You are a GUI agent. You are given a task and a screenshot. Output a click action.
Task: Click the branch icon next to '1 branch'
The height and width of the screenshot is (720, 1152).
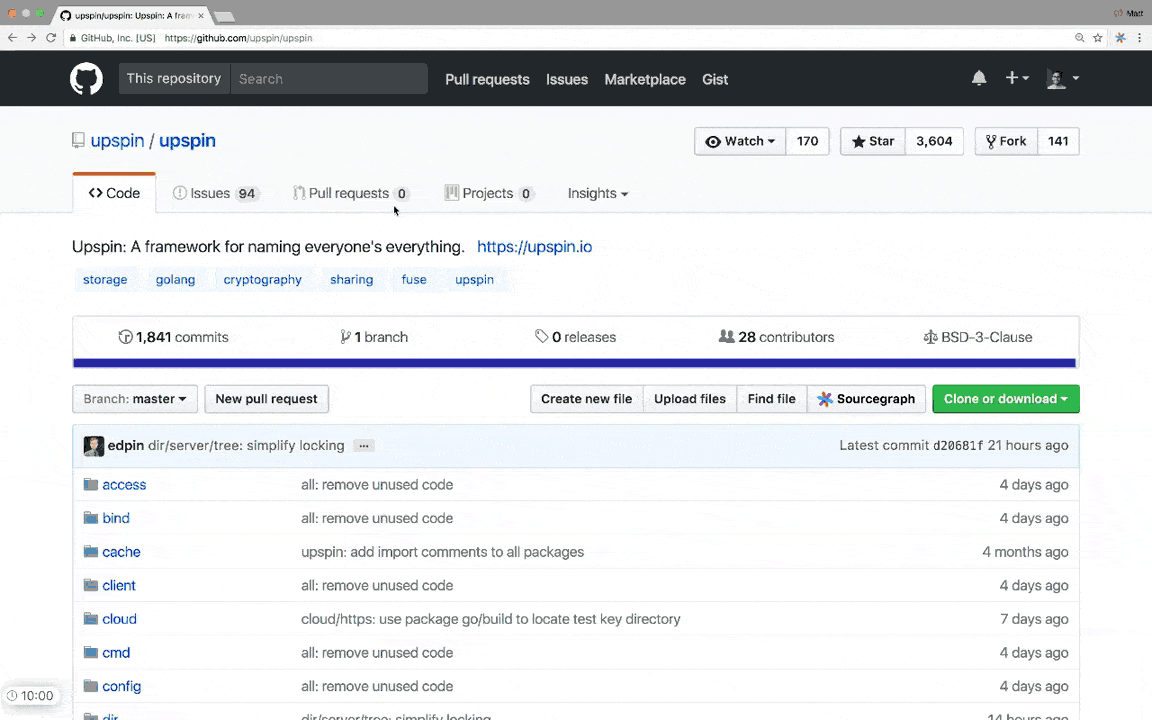coord(345,337)
